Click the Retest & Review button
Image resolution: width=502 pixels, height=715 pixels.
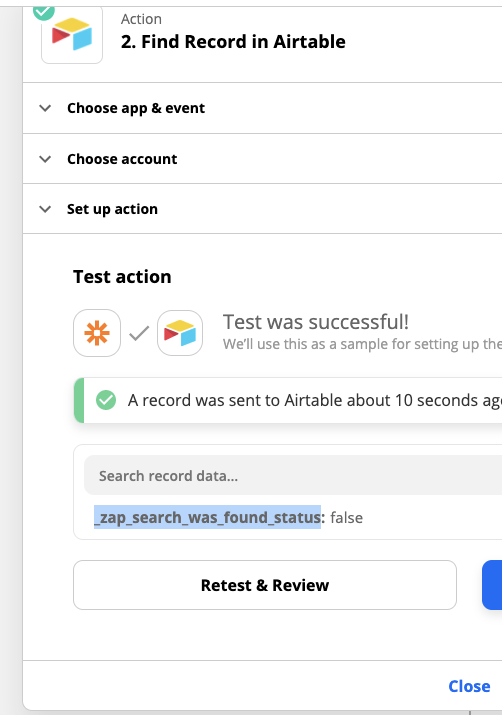click(x=265, y=585)
